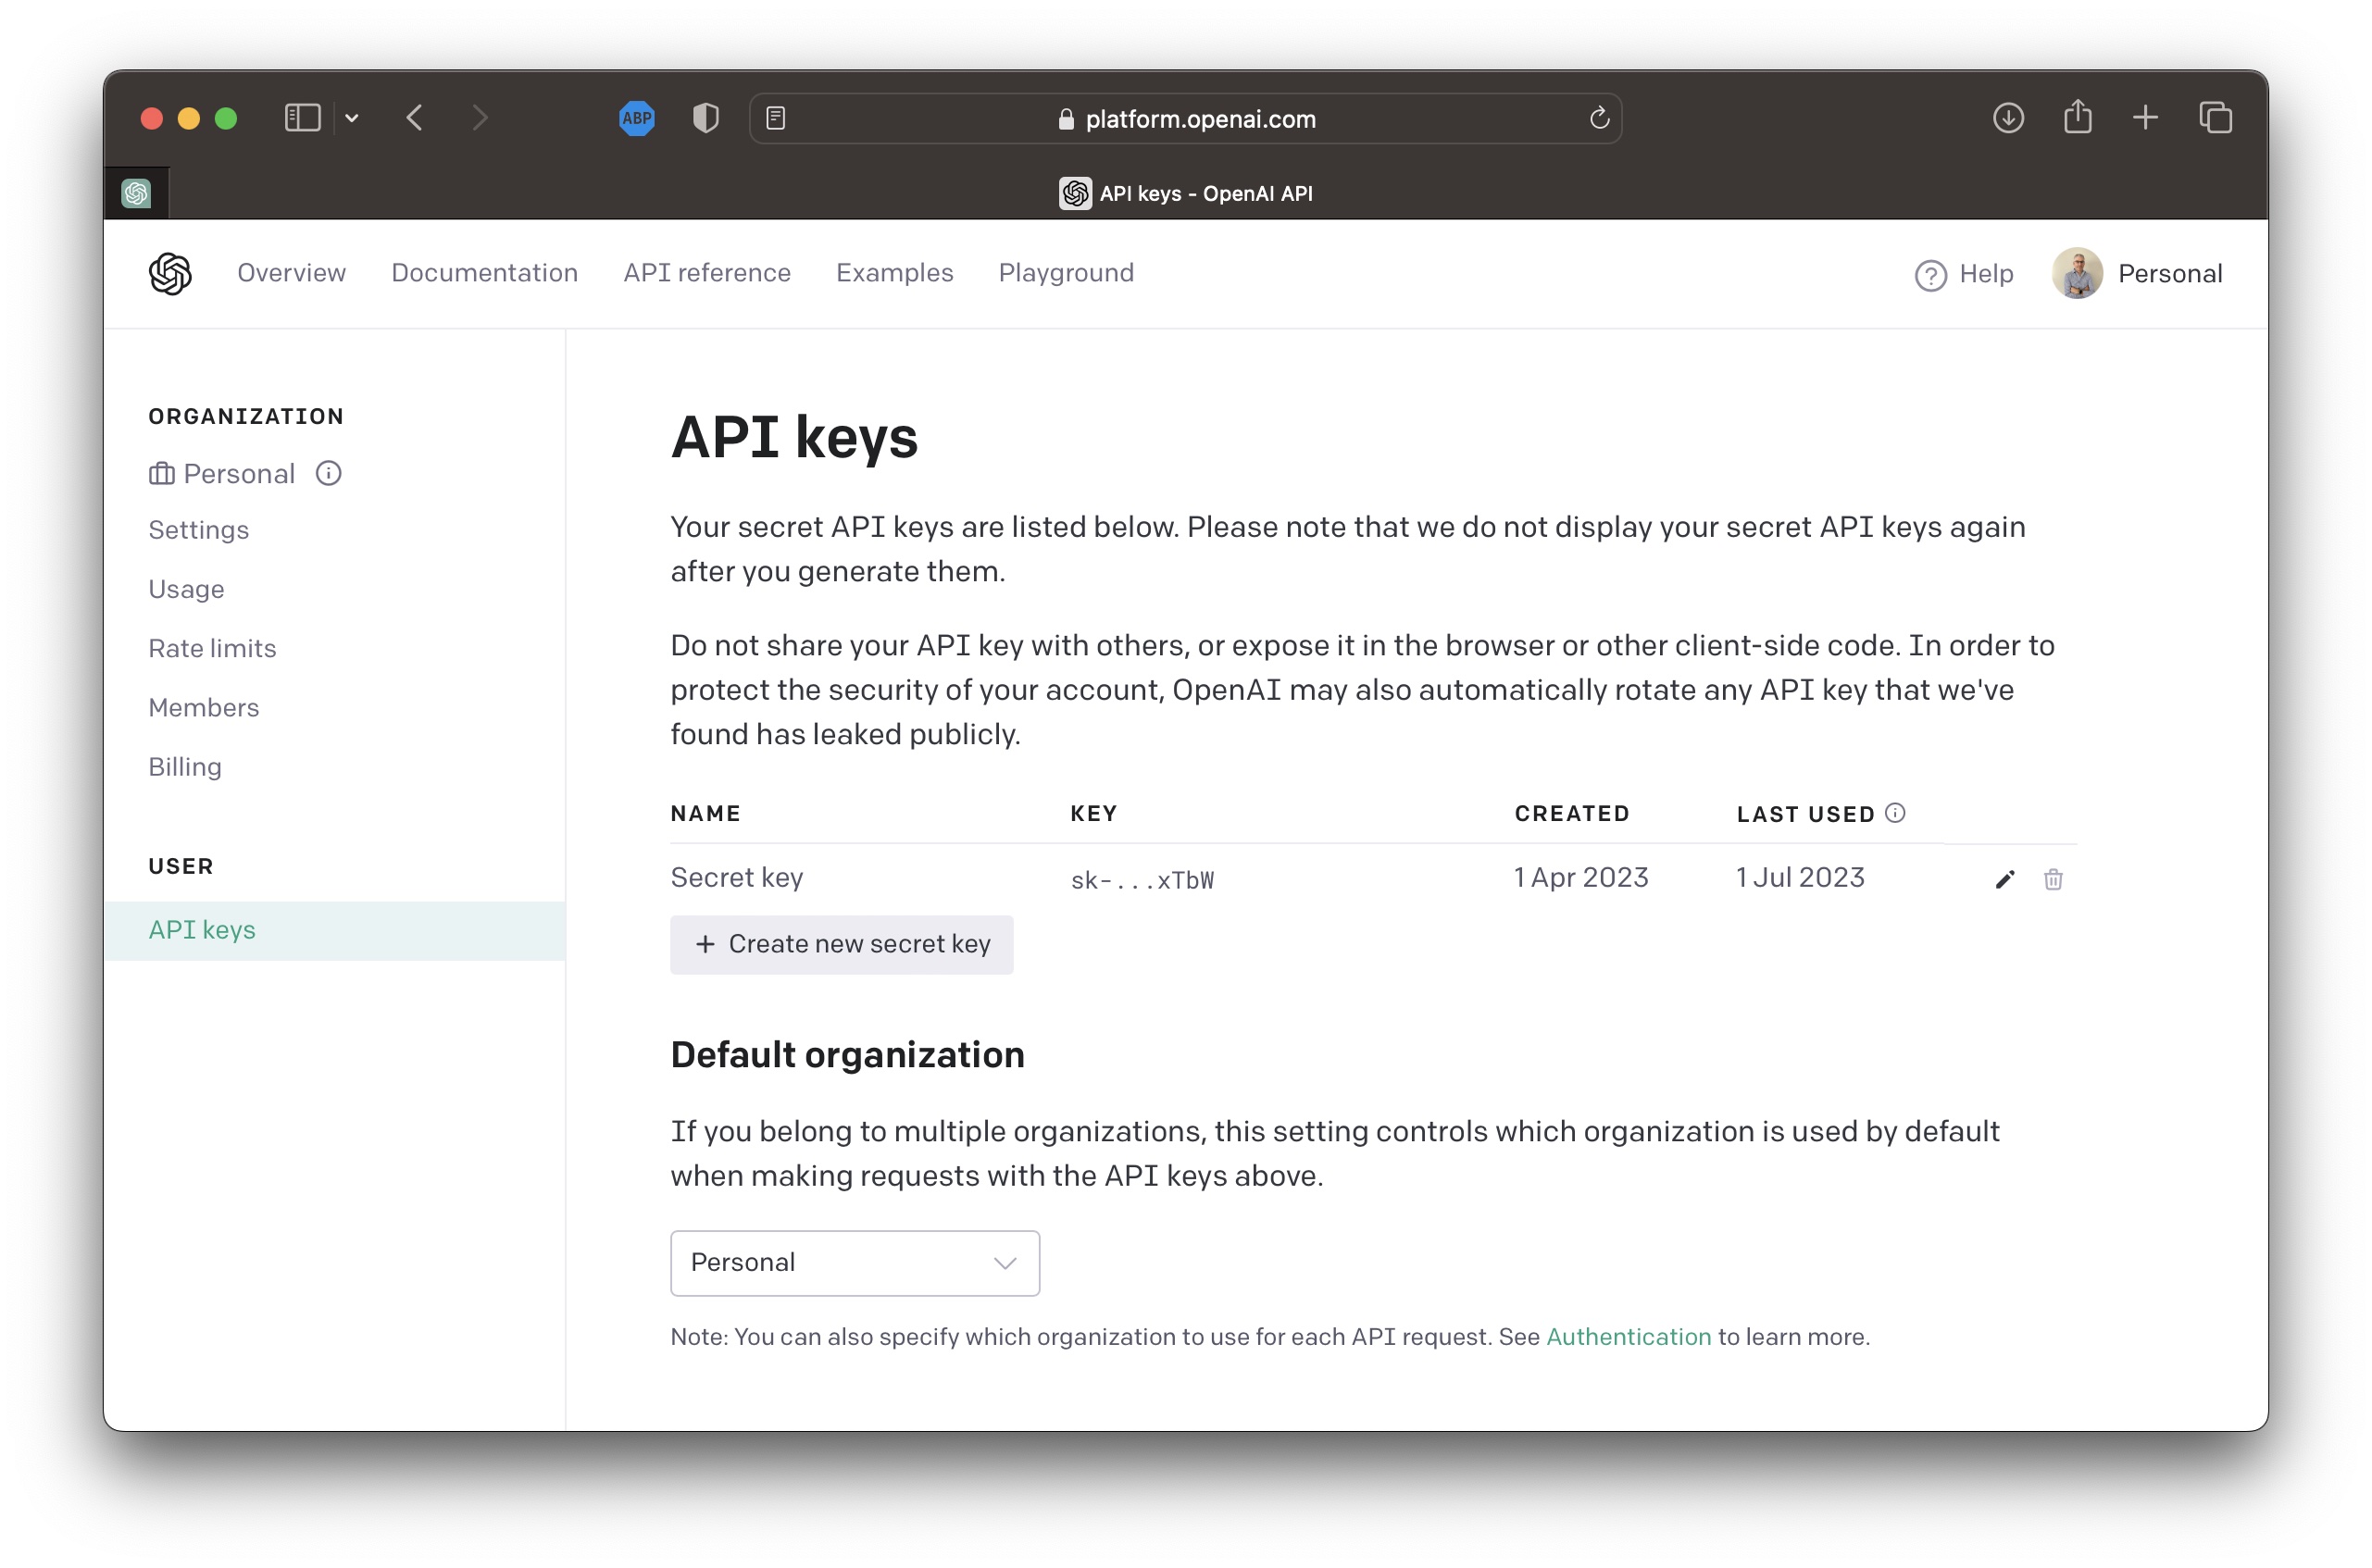Screen dimensions: 2372x1568
Task: Show Safari downloads
Action: tap(2008, 118)
